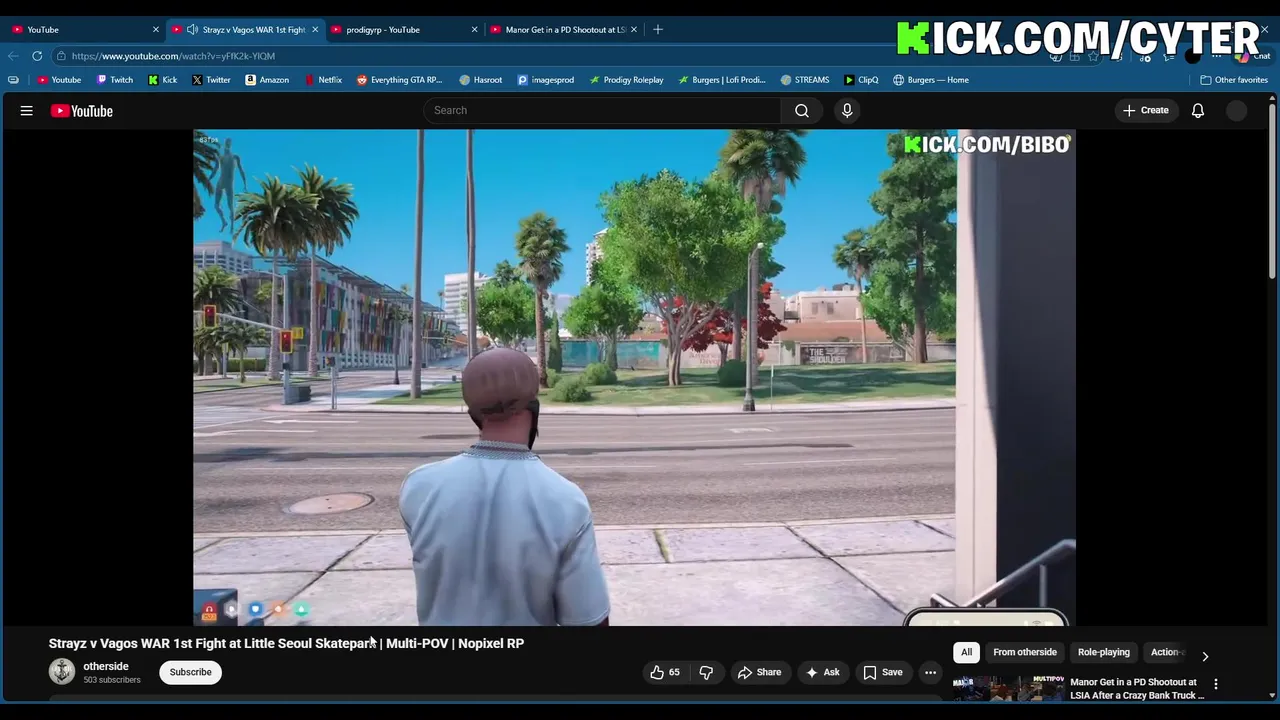Reload the page in browser
This screenshot has width=1280, height=720.
pos(37,56)
